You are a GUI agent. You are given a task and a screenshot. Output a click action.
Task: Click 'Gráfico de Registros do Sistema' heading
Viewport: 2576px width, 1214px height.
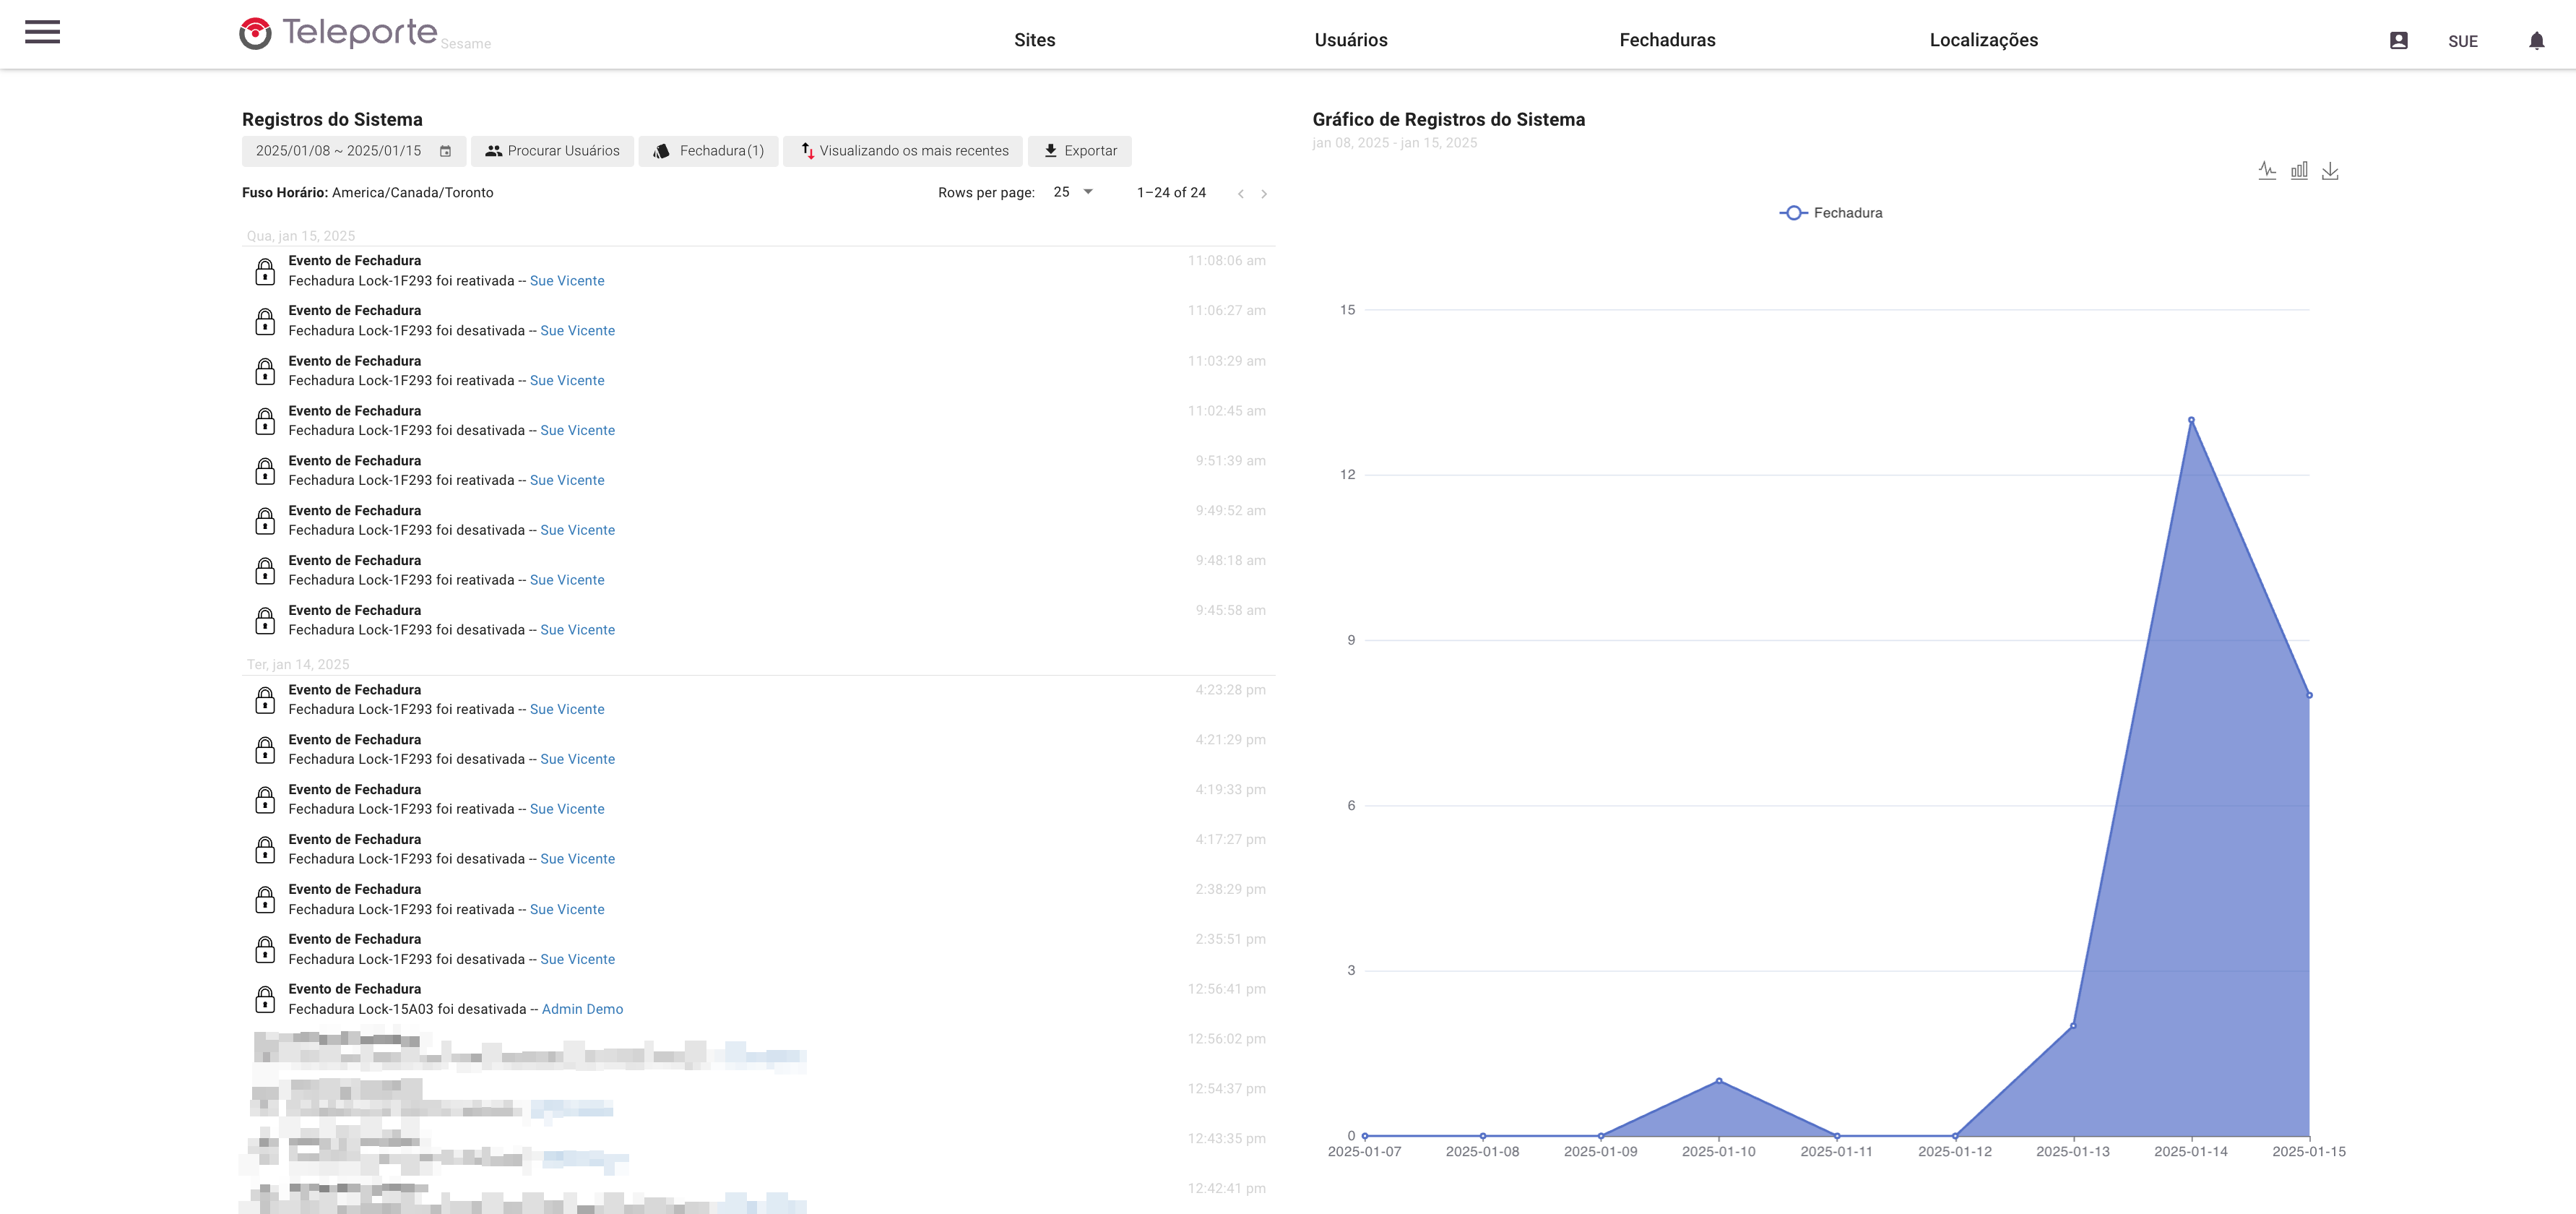1448,120
